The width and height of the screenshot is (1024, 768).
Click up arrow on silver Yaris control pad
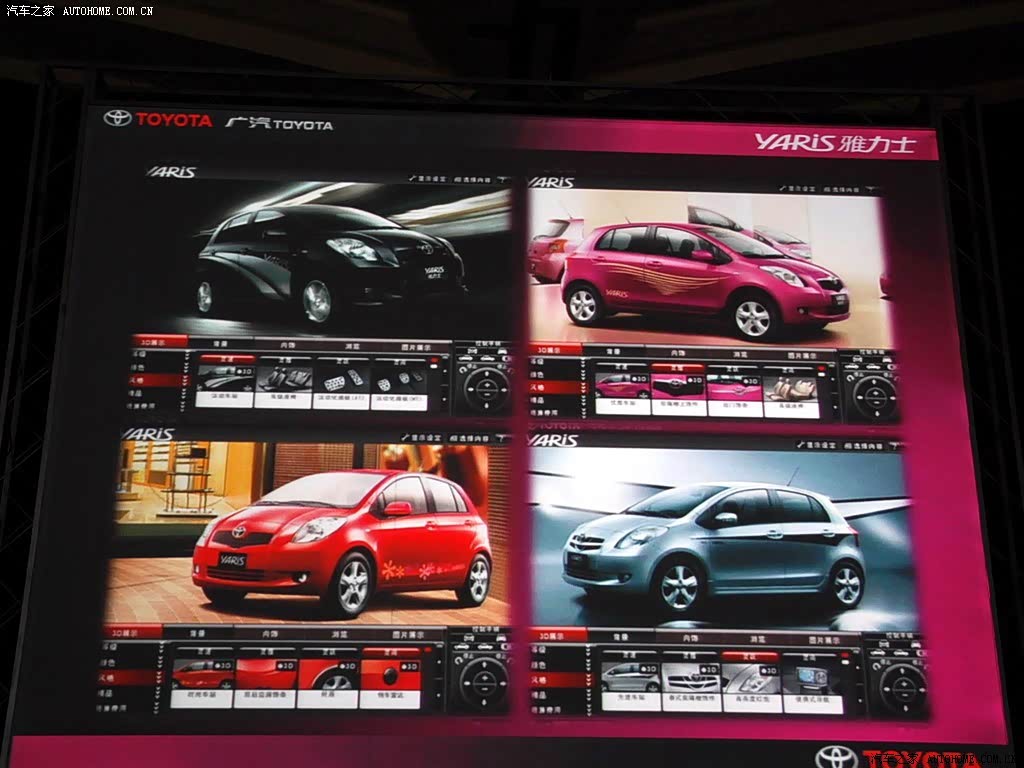coord(904,671)
